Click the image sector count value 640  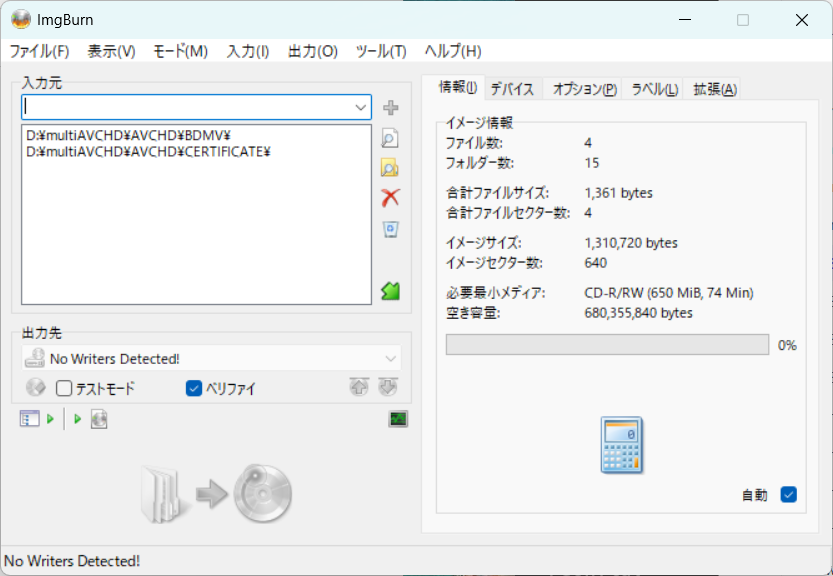[596, 263]
